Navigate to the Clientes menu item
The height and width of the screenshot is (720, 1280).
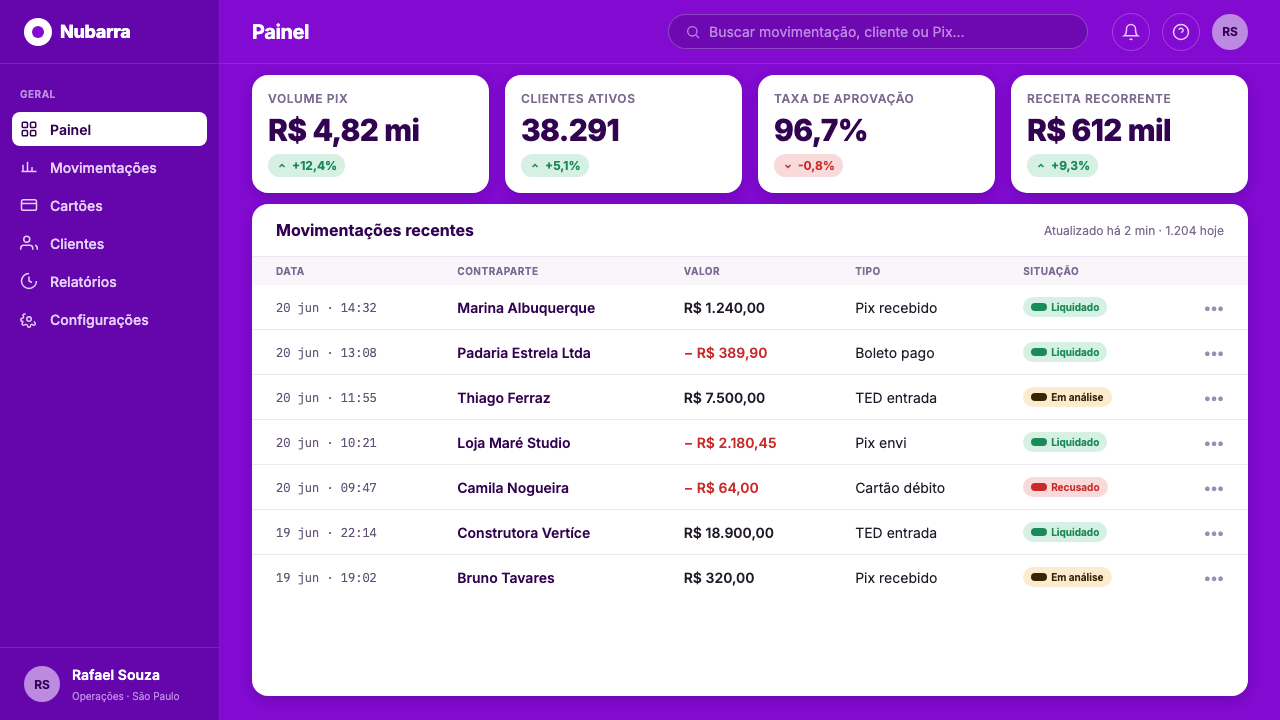pos(109,243)
